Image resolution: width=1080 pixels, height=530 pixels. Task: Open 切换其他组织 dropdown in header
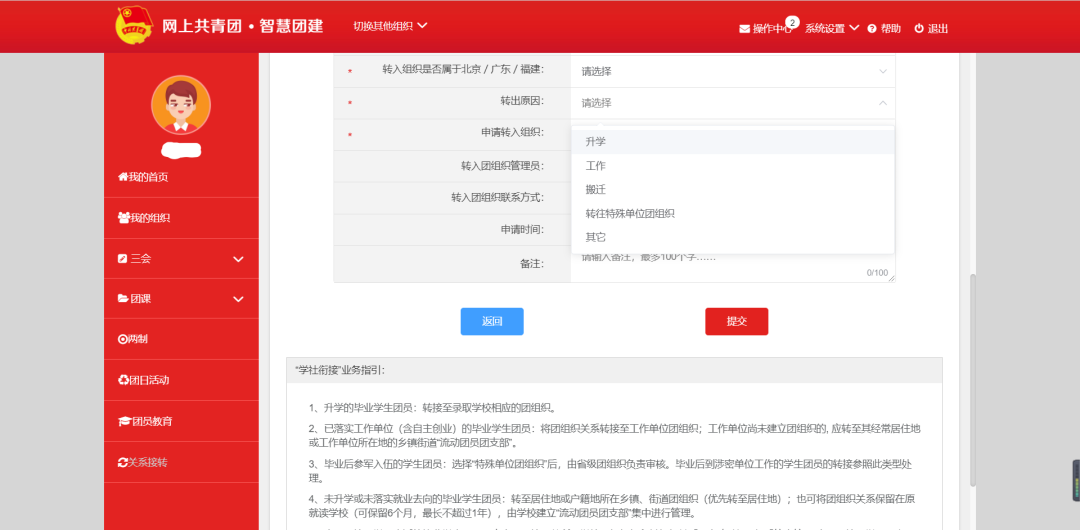pos(390,25)
